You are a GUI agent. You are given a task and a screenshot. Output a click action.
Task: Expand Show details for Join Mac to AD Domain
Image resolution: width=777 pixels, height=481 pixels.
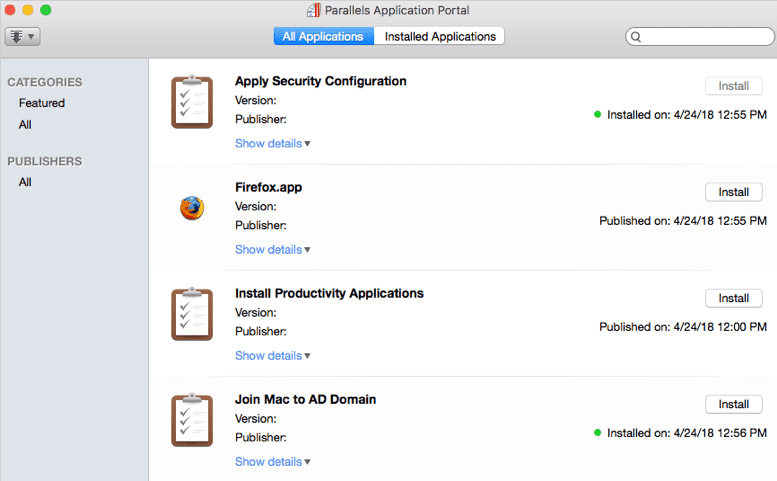tap(273, 462)
